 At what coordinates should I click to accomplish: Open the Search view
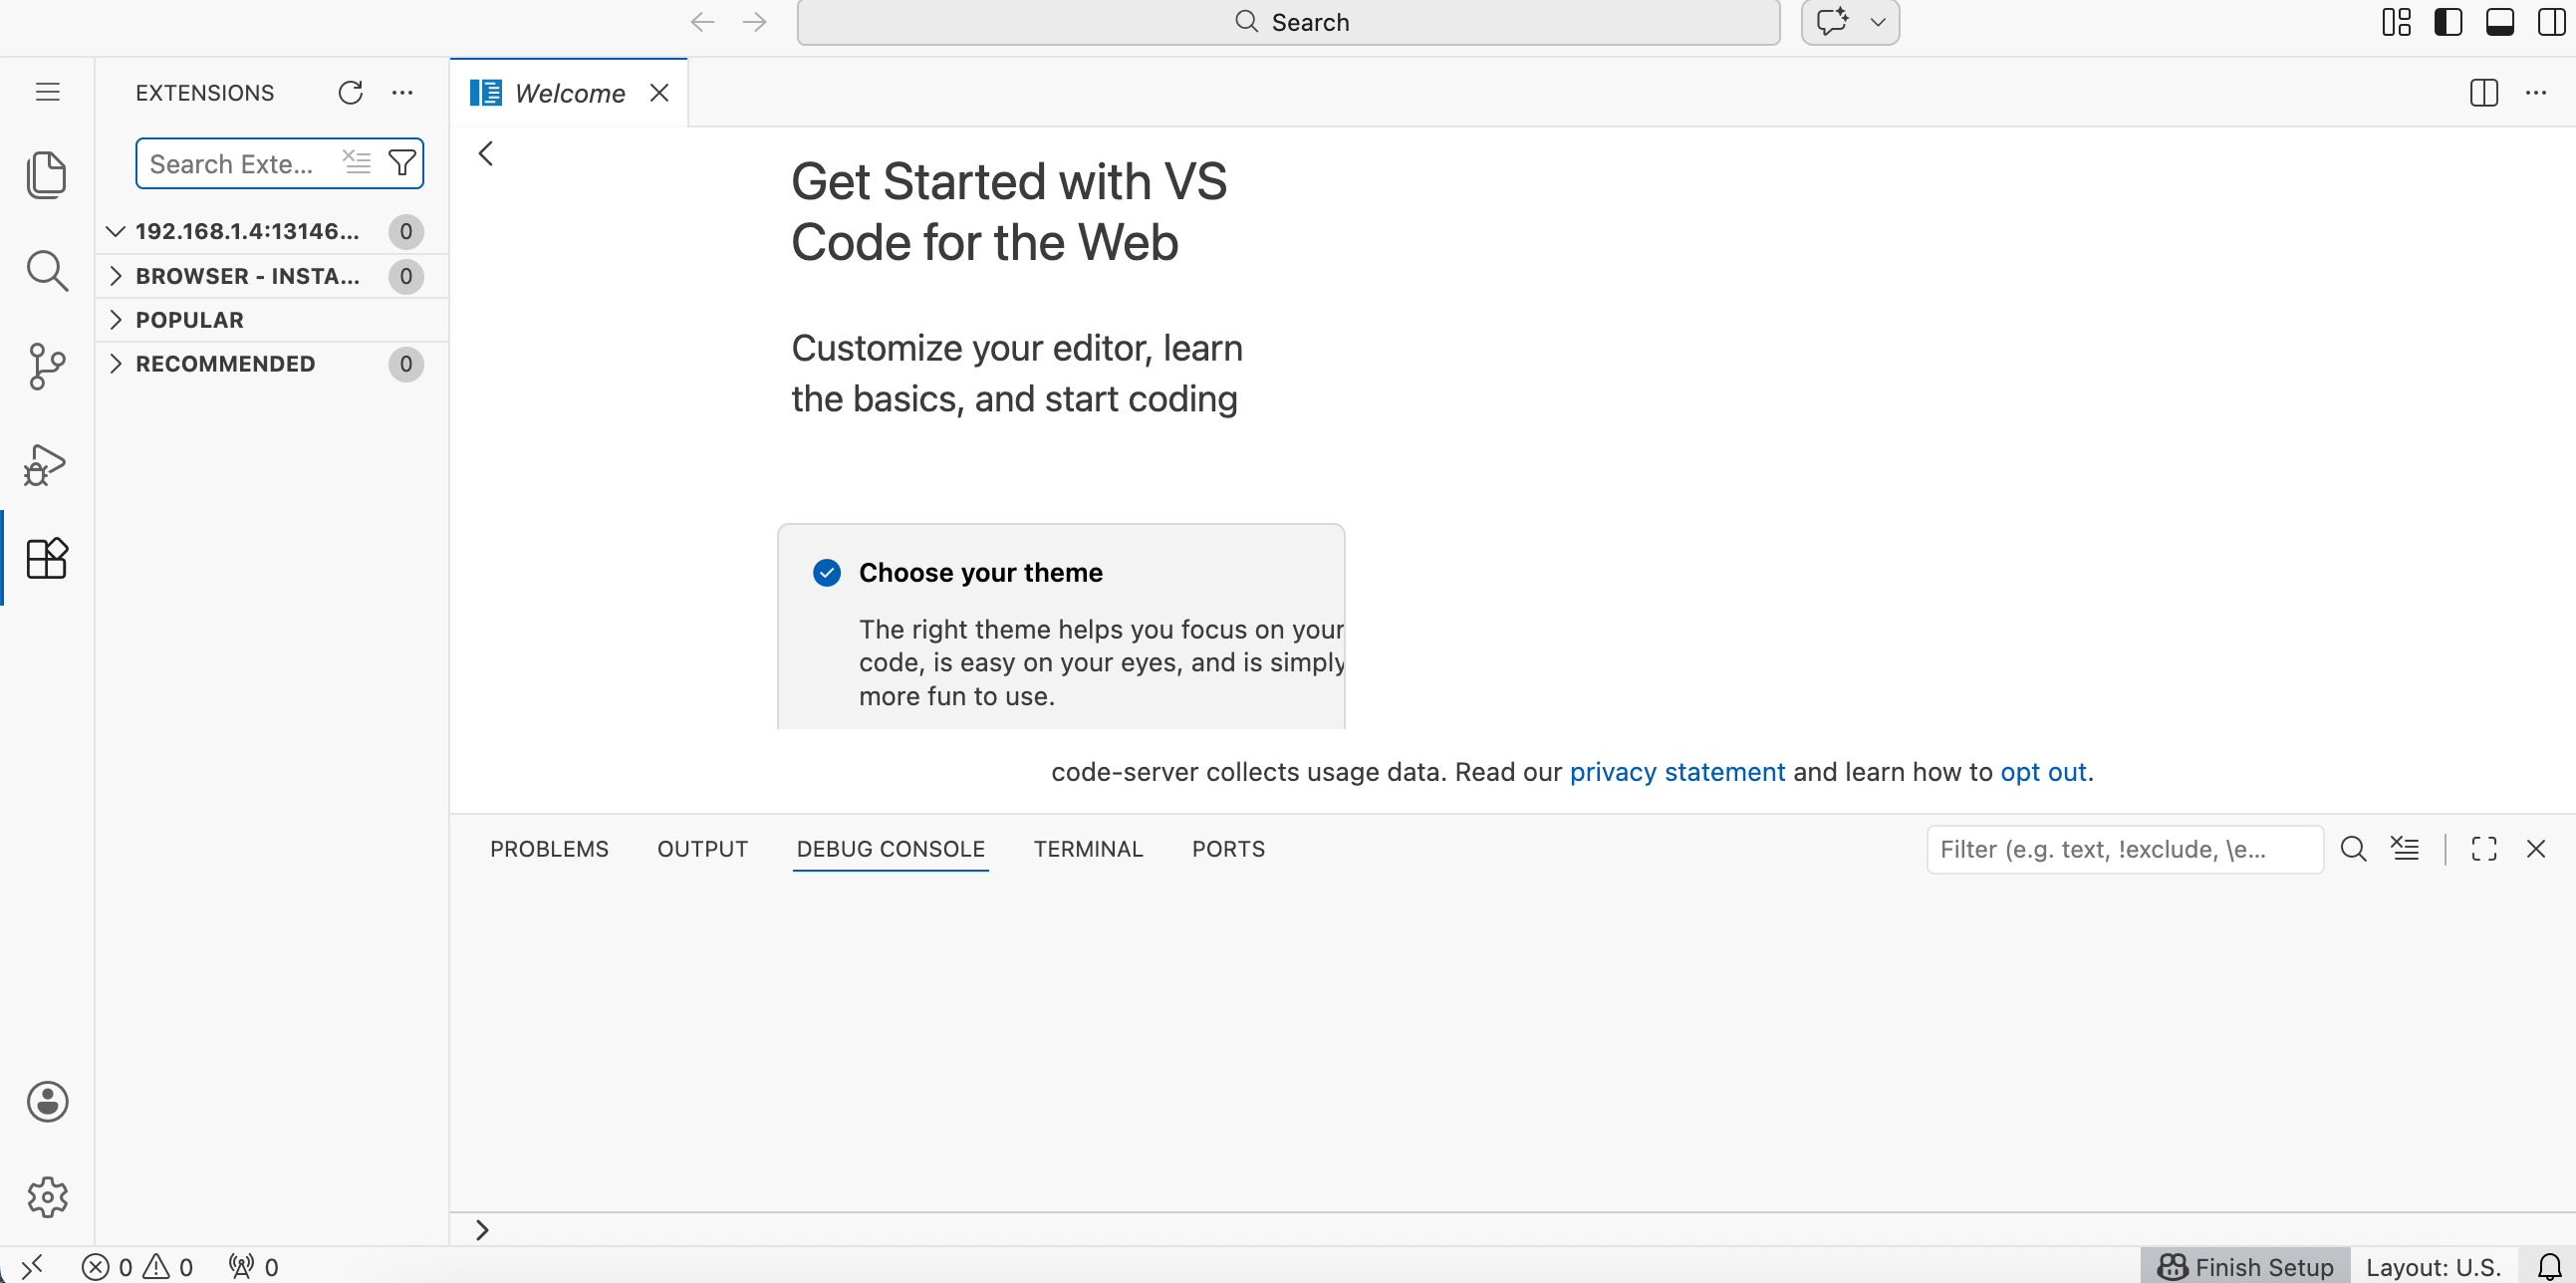(x=47, y=271)
